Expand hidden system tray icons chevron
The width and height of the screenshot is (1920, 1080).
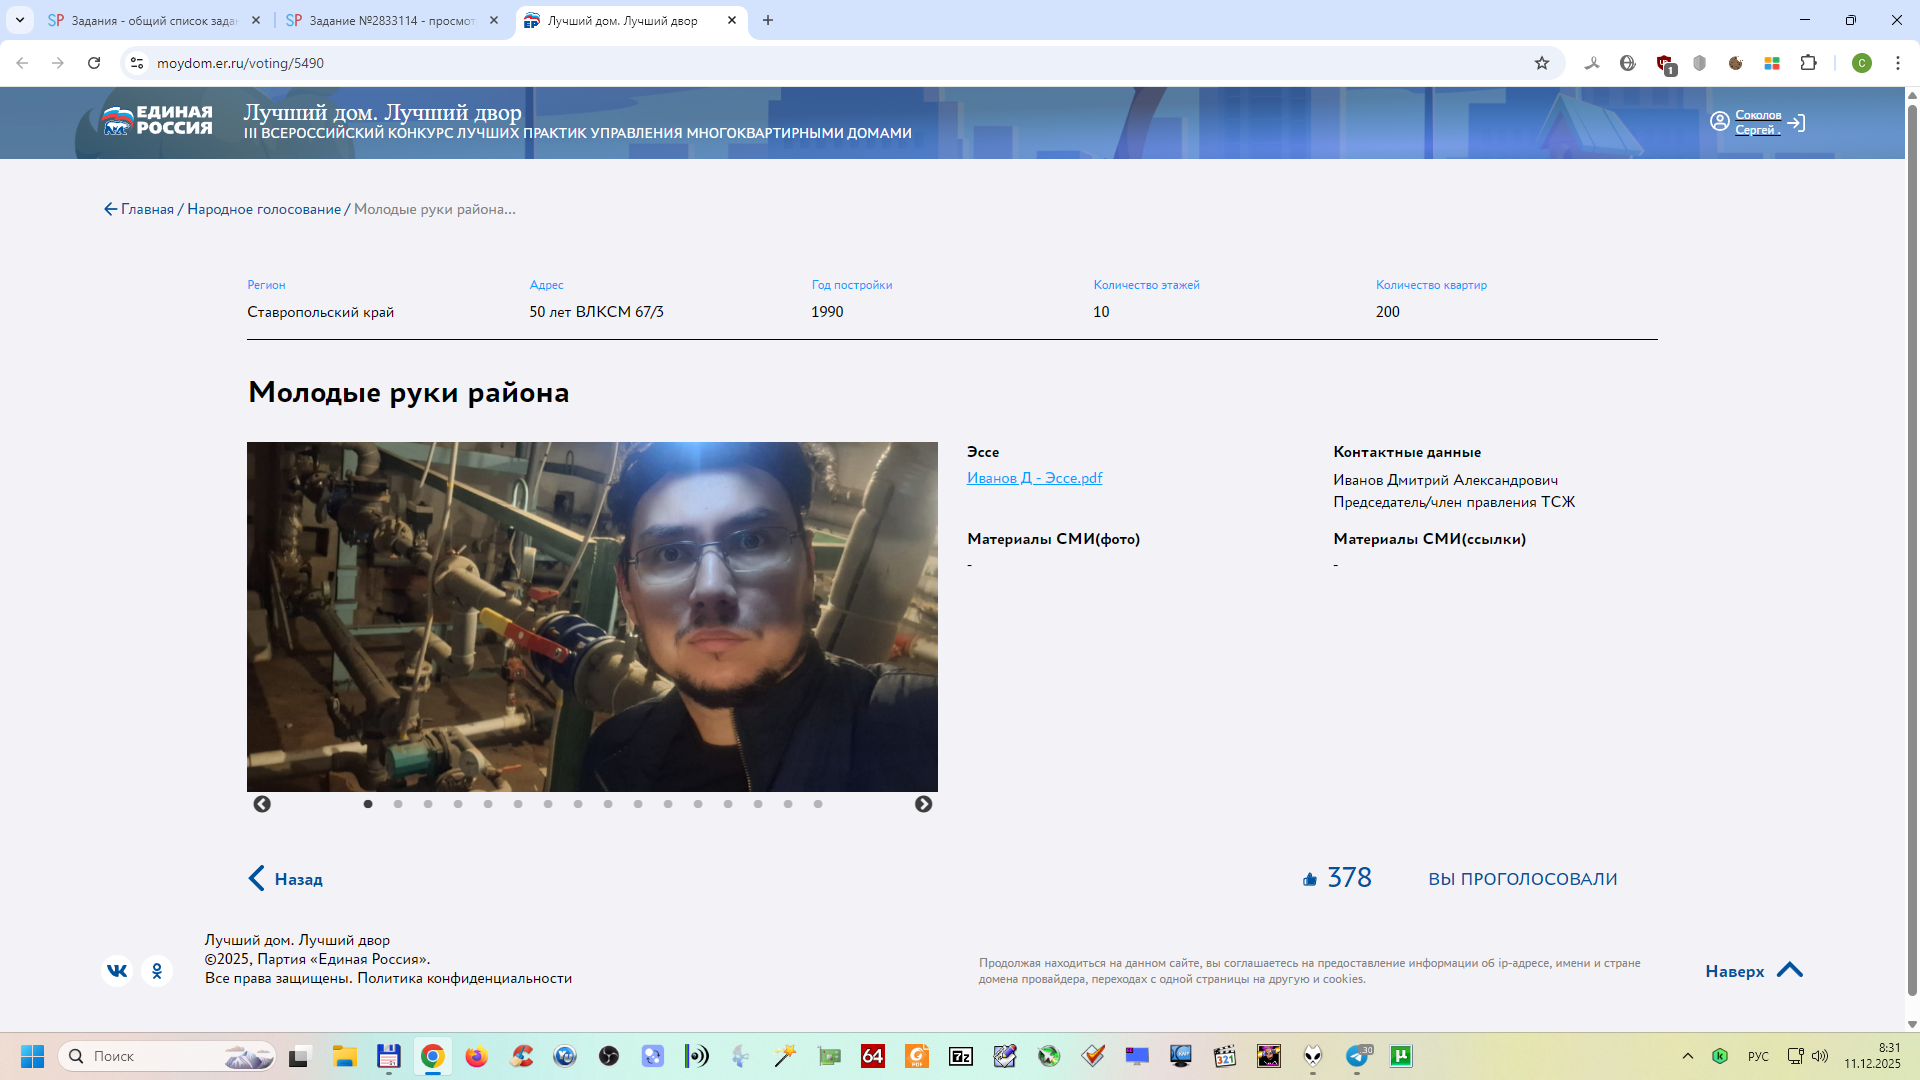coord(1688,1056)
